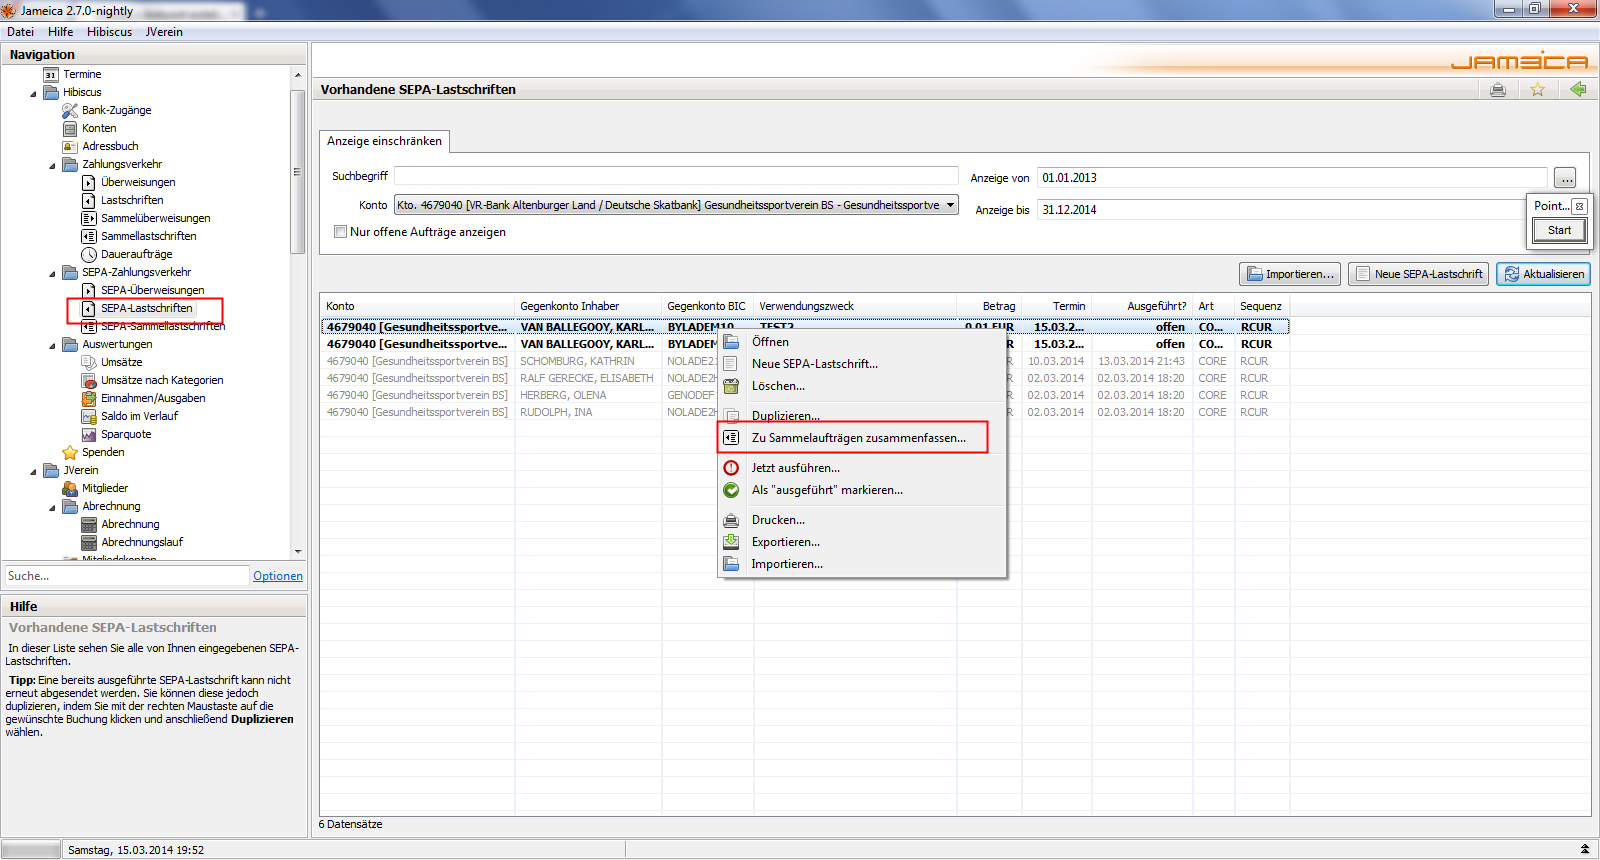1600x860 pixels.
Task: Click the Saldo im Verlauf icon
Action: (89, 416)
